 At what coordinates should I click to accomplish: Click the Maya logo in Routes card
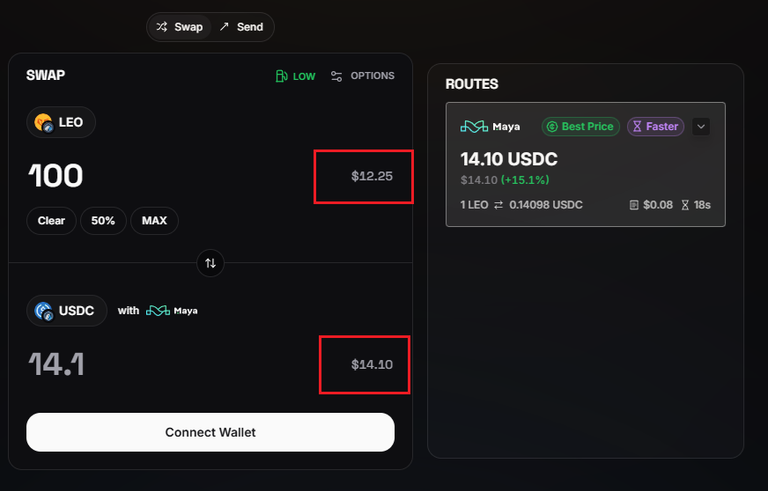(474, 126)
